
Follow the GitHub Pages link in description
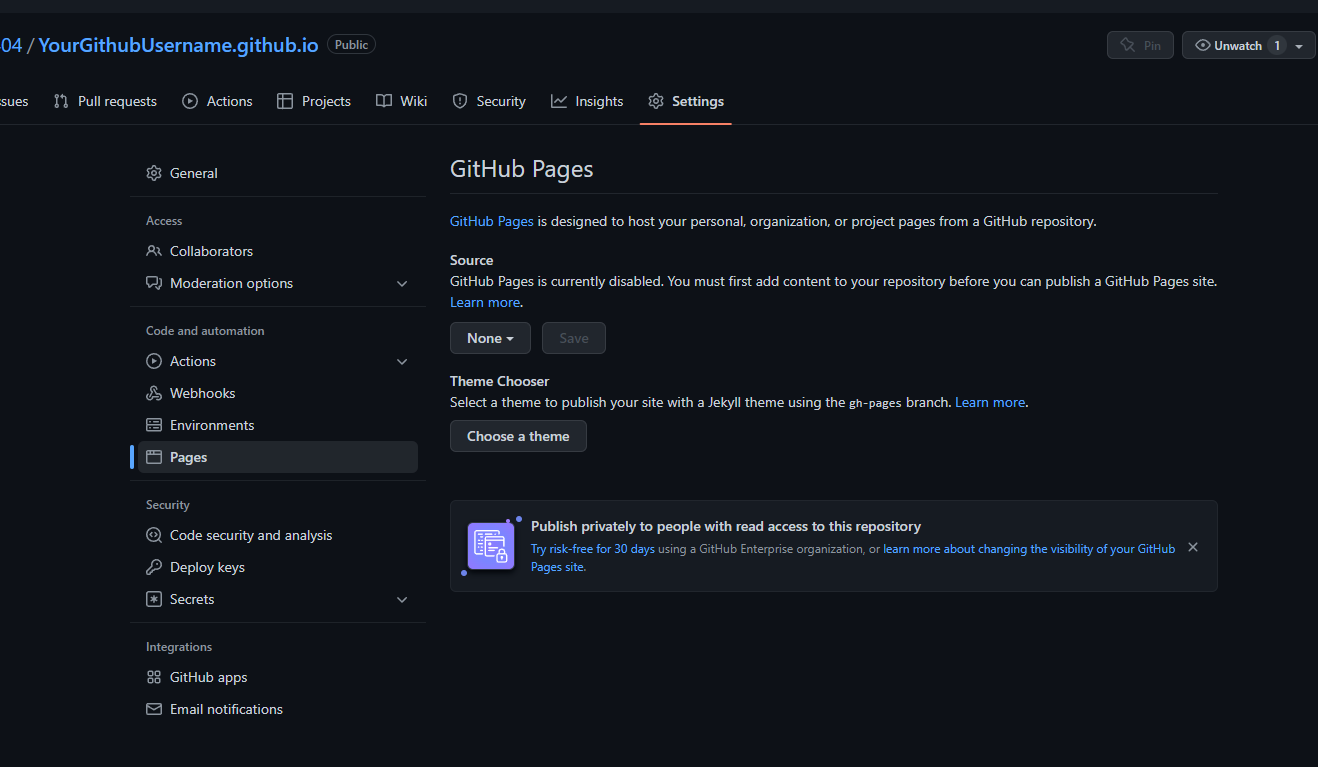[x=492, y=221]
